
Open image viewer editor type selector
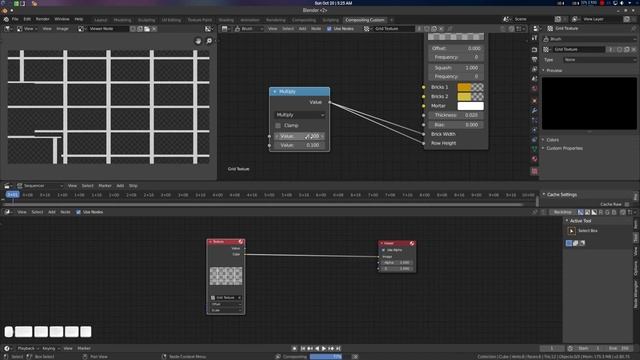[7, 29]
